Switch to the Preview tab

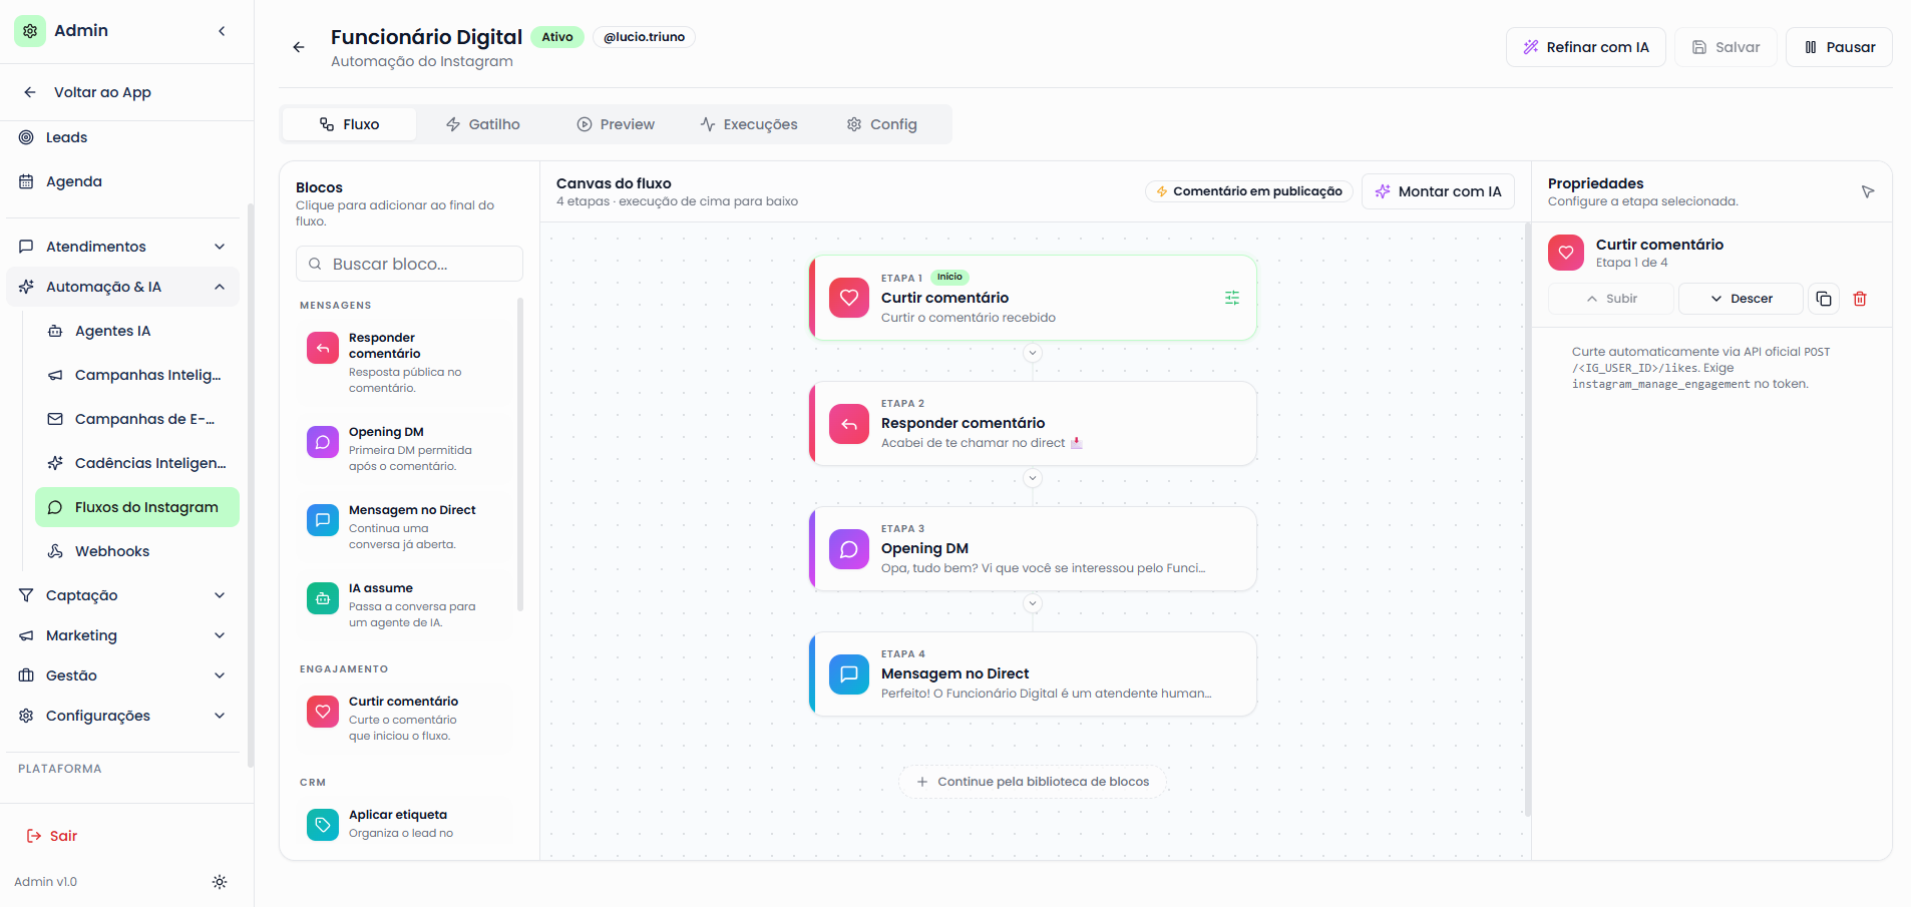point(616,124)
